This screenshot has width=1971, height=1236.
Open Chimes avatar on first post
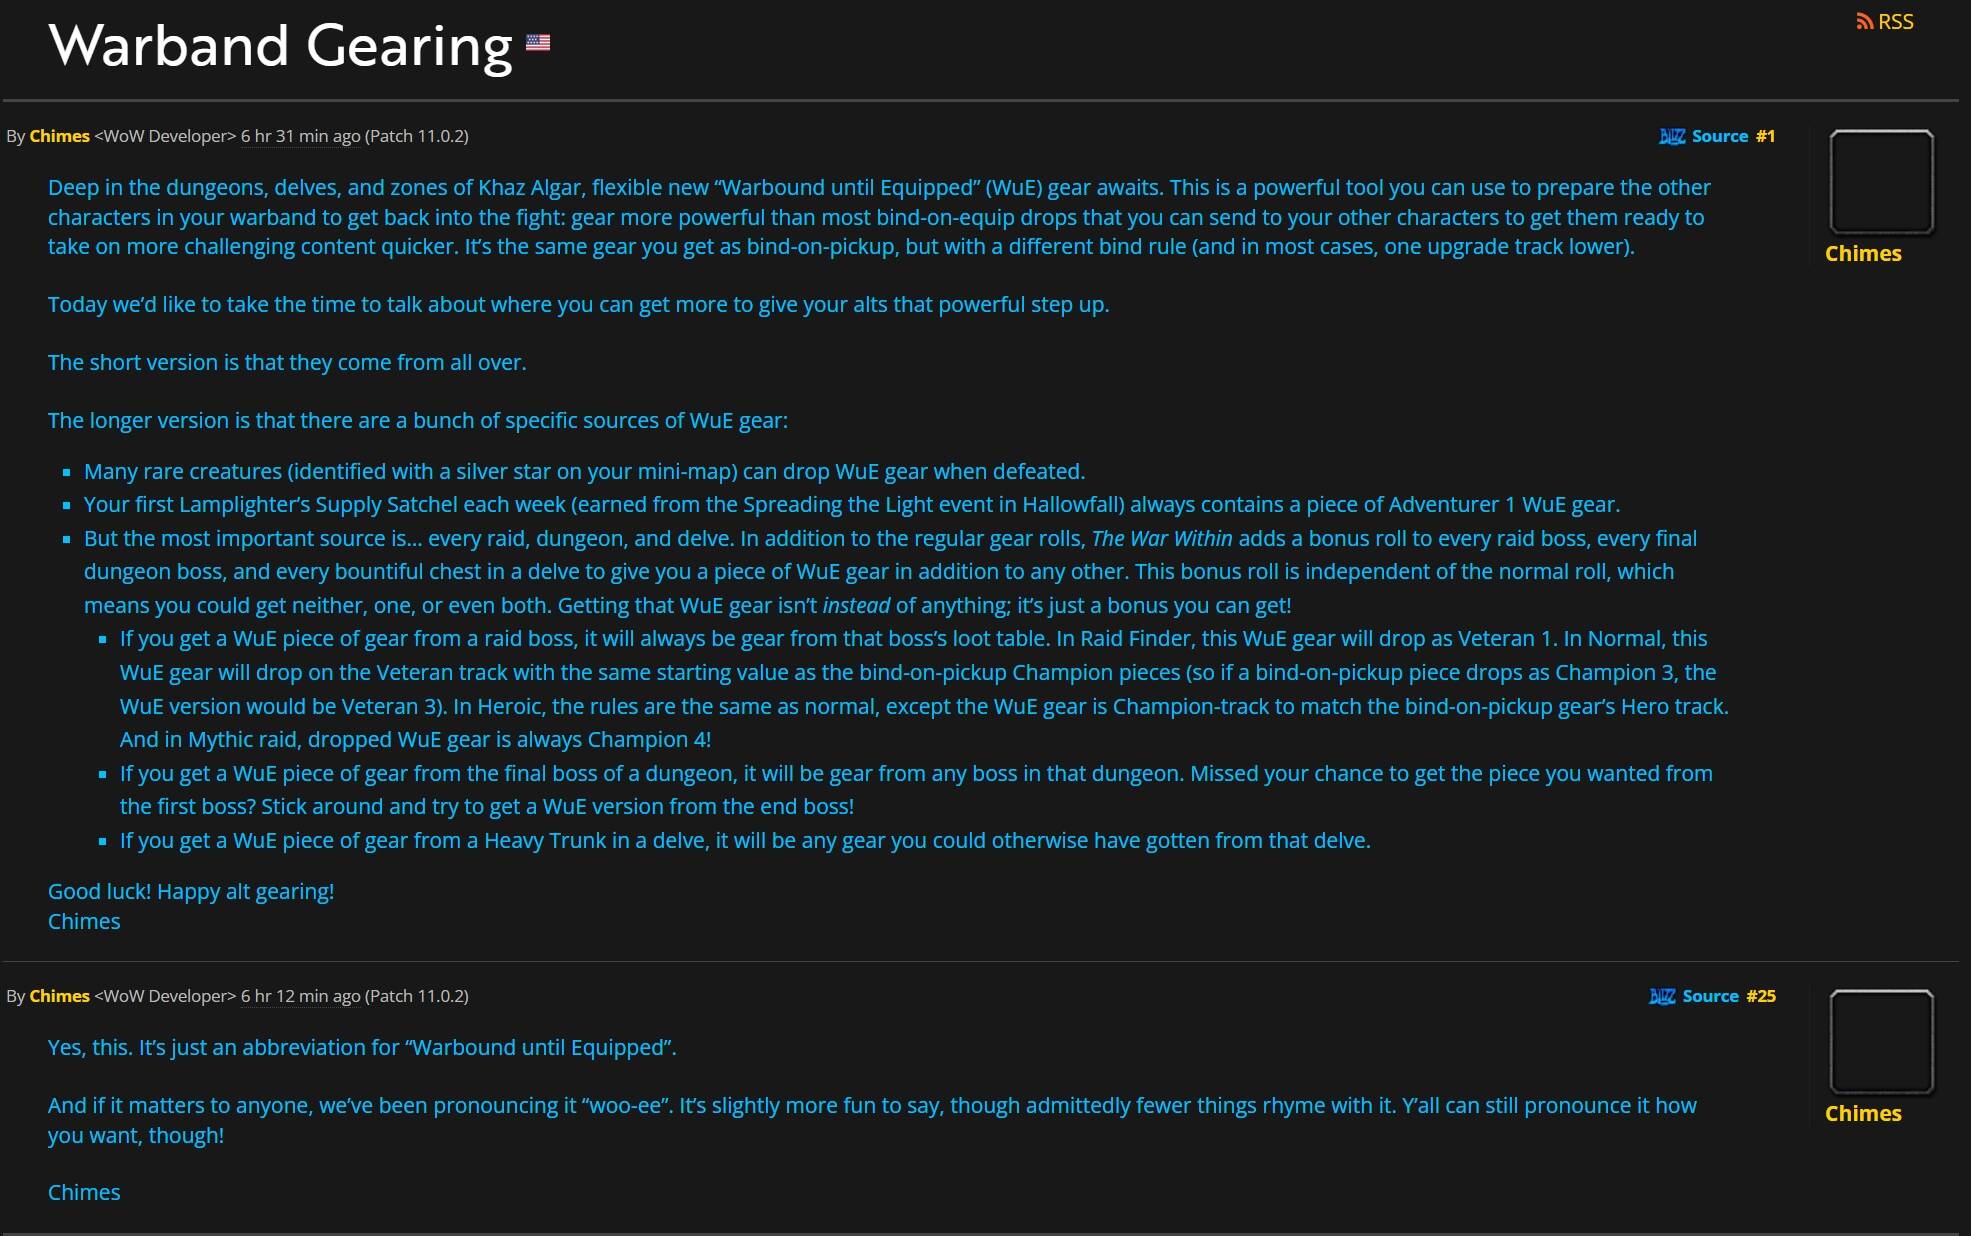(x=1881, y=182)
